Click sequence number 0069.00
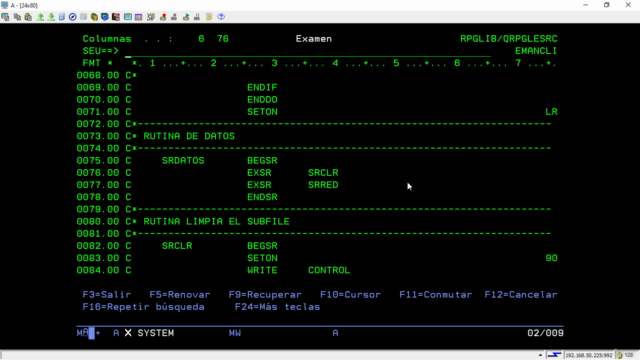Image resolution: width=640 pixels, height=360 pixels. [x=98, y=87]
